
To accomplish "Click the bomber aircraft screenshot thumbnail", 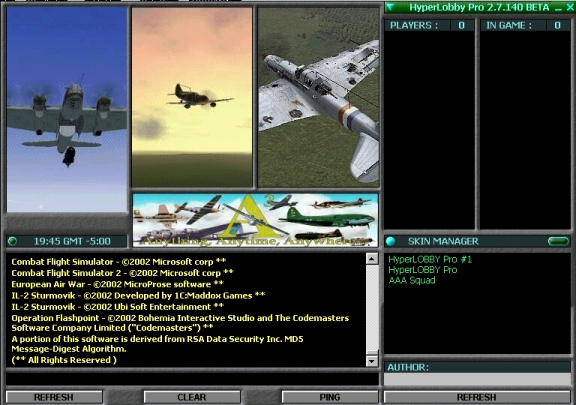I will pyautogui.click(x=67, y=110).
